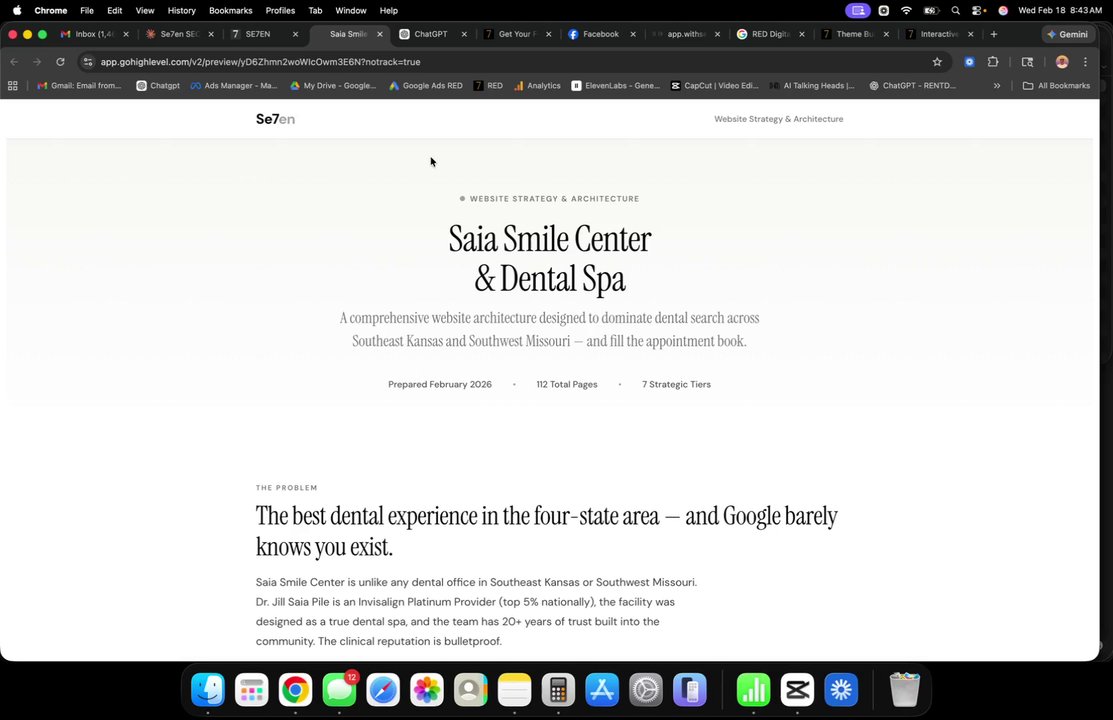
Task: Open the Chatgpt bookmark
Action: [x=158, y=86]
